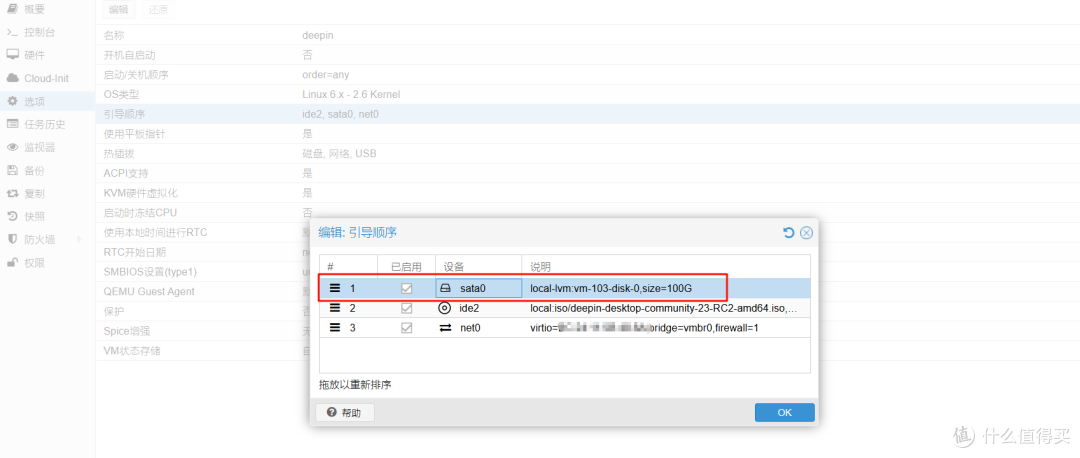The image size is (1080, 458).
Task: Open the 防火墙 firewall section
Action: pos(48,240)
